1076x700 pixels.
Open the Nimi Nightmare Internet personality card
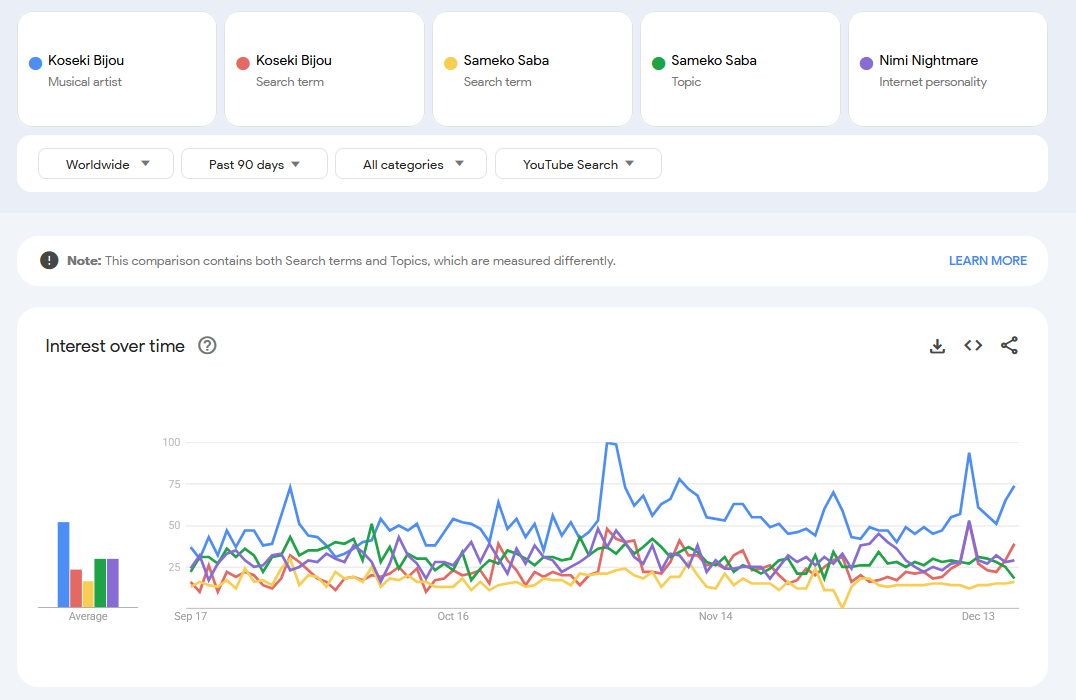coord(948,70)
